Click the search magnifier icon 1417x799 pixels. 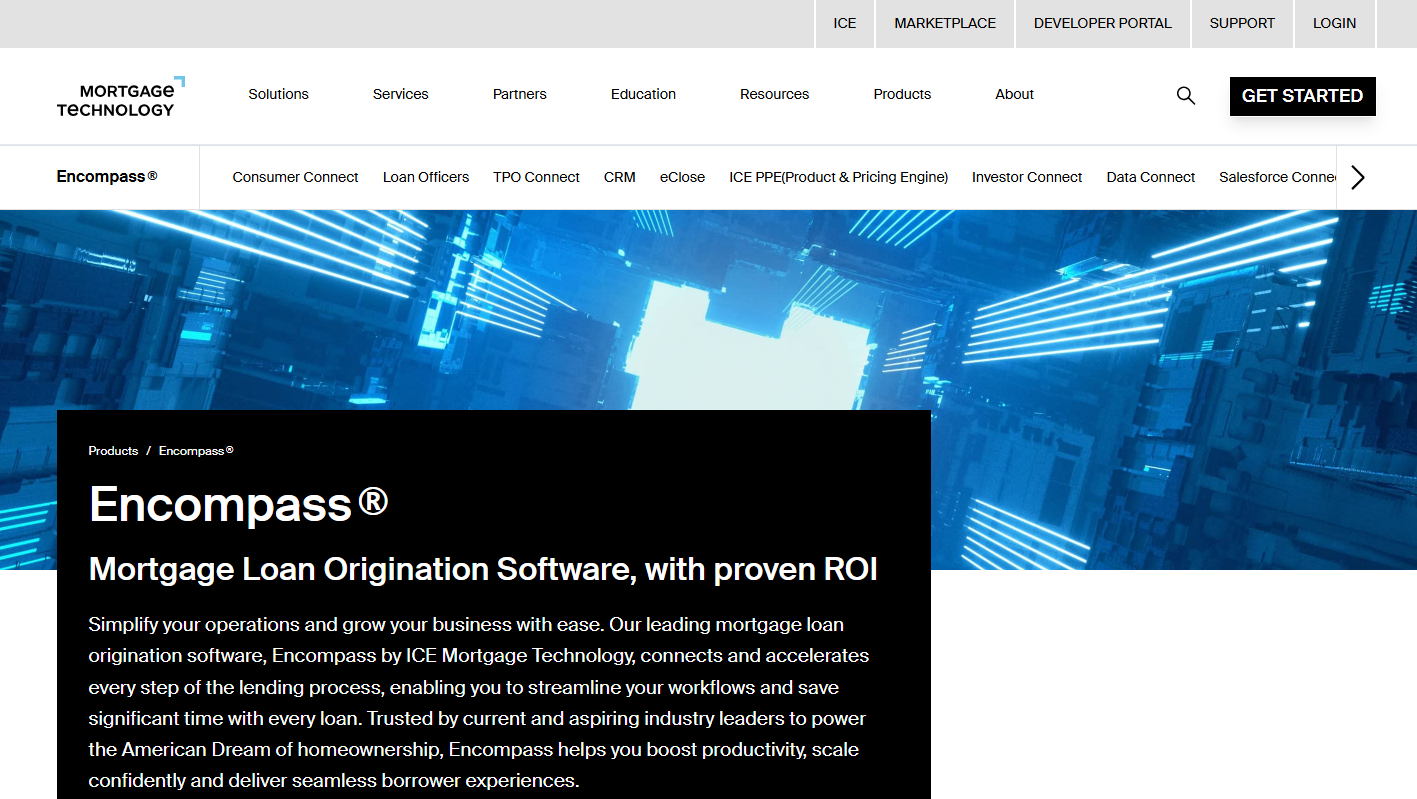click(x=1185, y=96)
